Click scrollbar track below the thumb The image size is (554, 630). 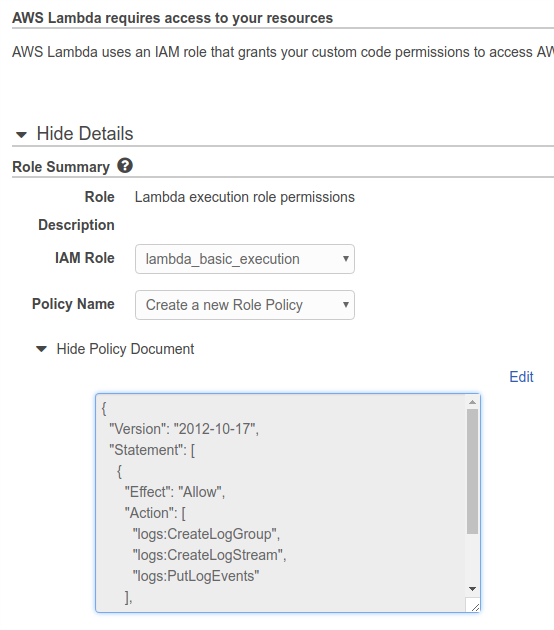tap(472, 558)
